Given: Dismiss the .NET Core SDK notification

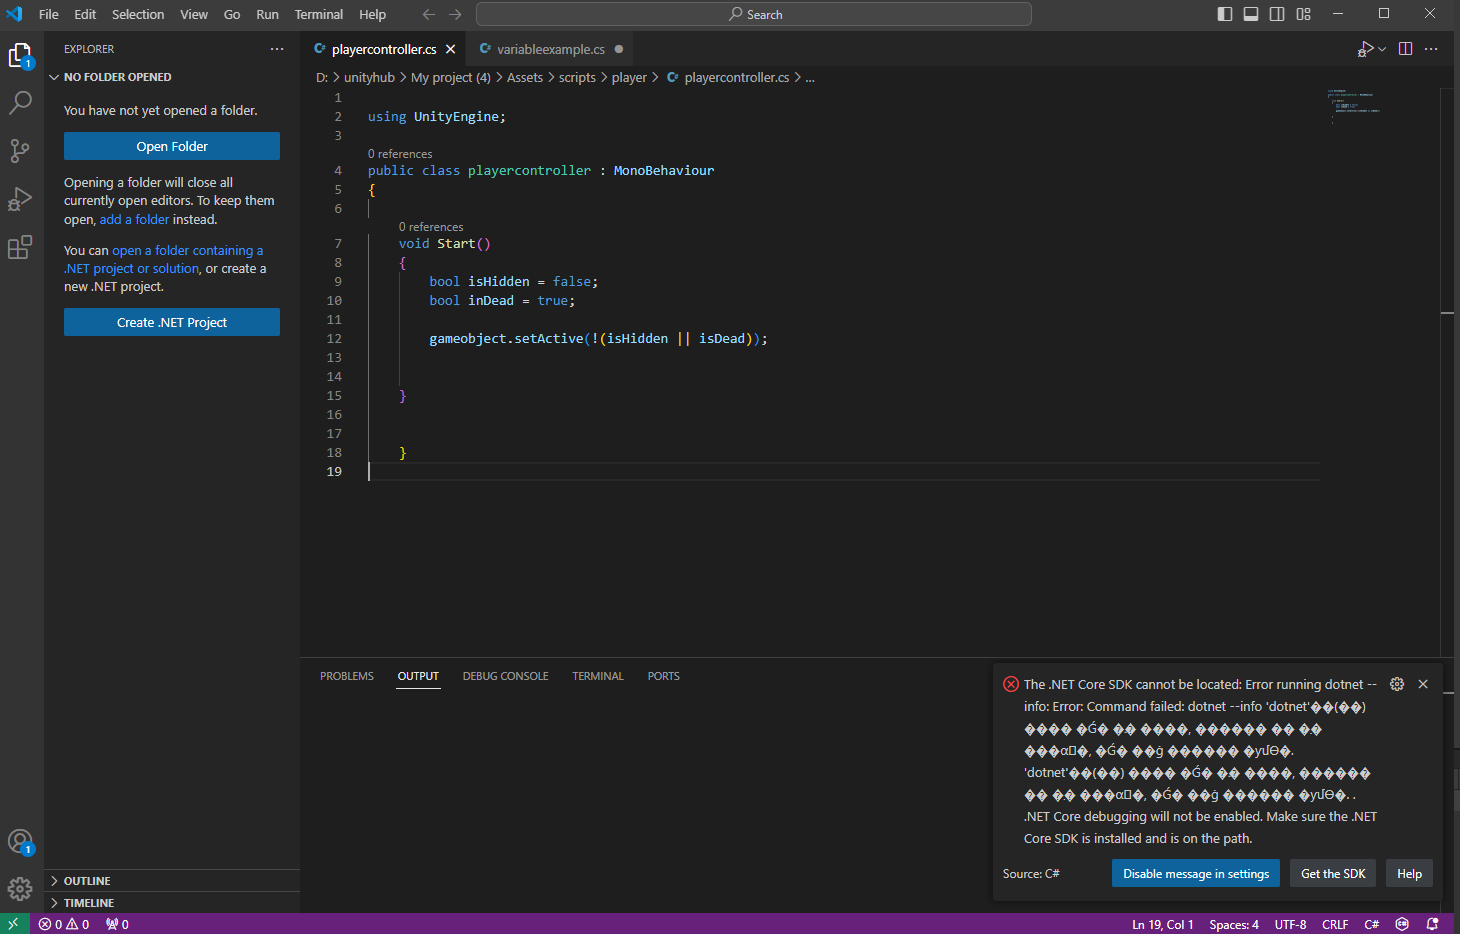Looking at the screenshot, I should click(1423, 684).
